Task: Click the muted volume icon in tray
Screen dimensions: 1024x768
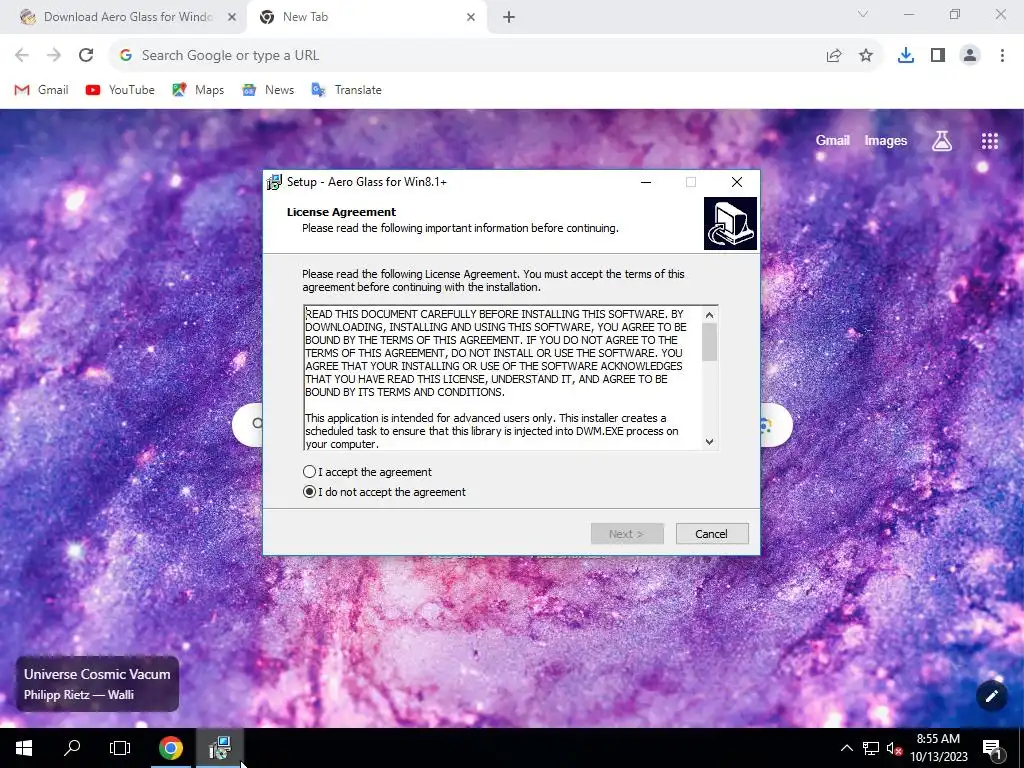Action: click(894, 748)
